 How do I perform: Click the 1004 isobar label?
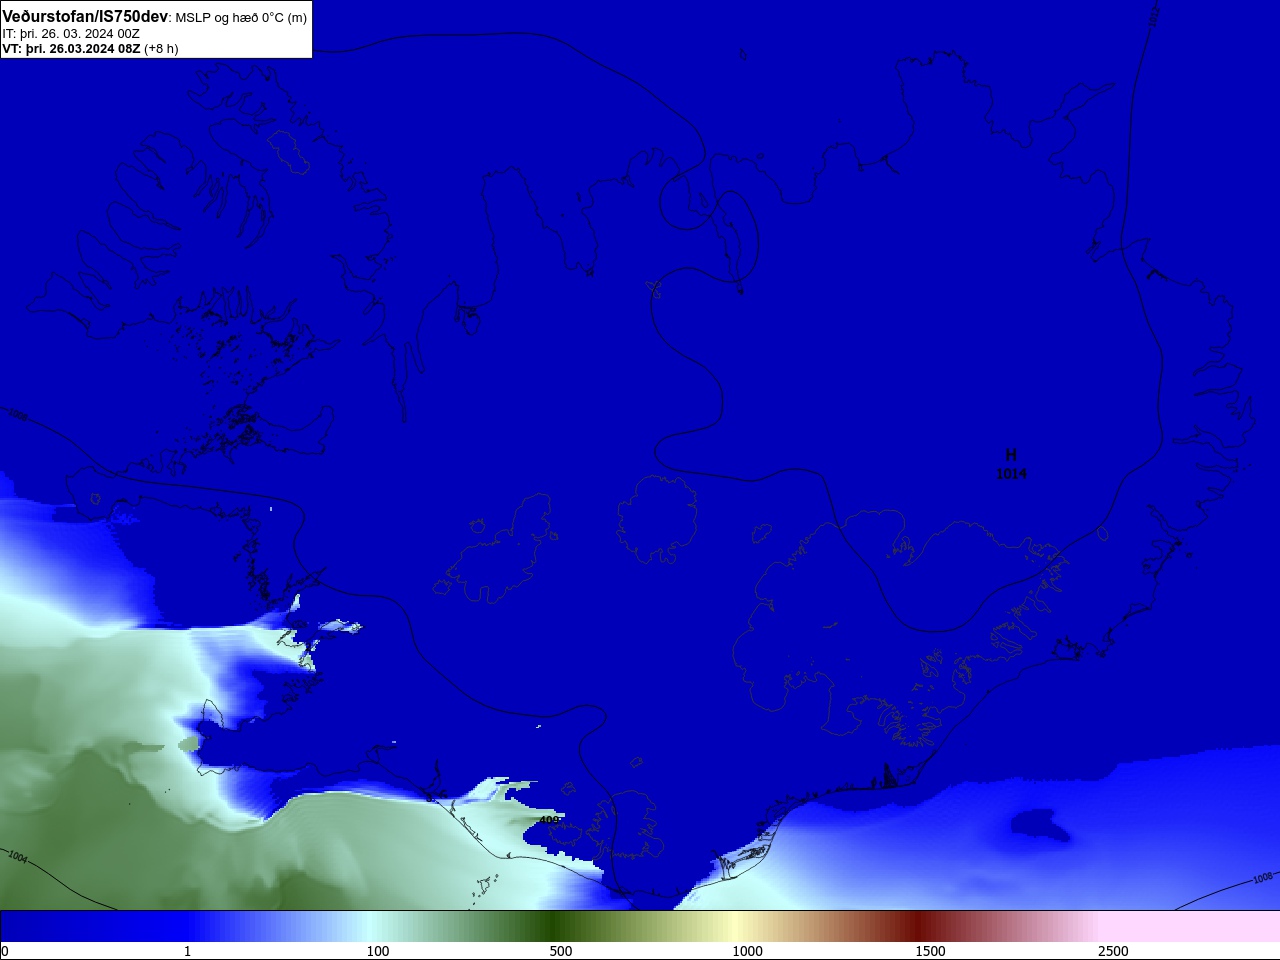[17, 856]
